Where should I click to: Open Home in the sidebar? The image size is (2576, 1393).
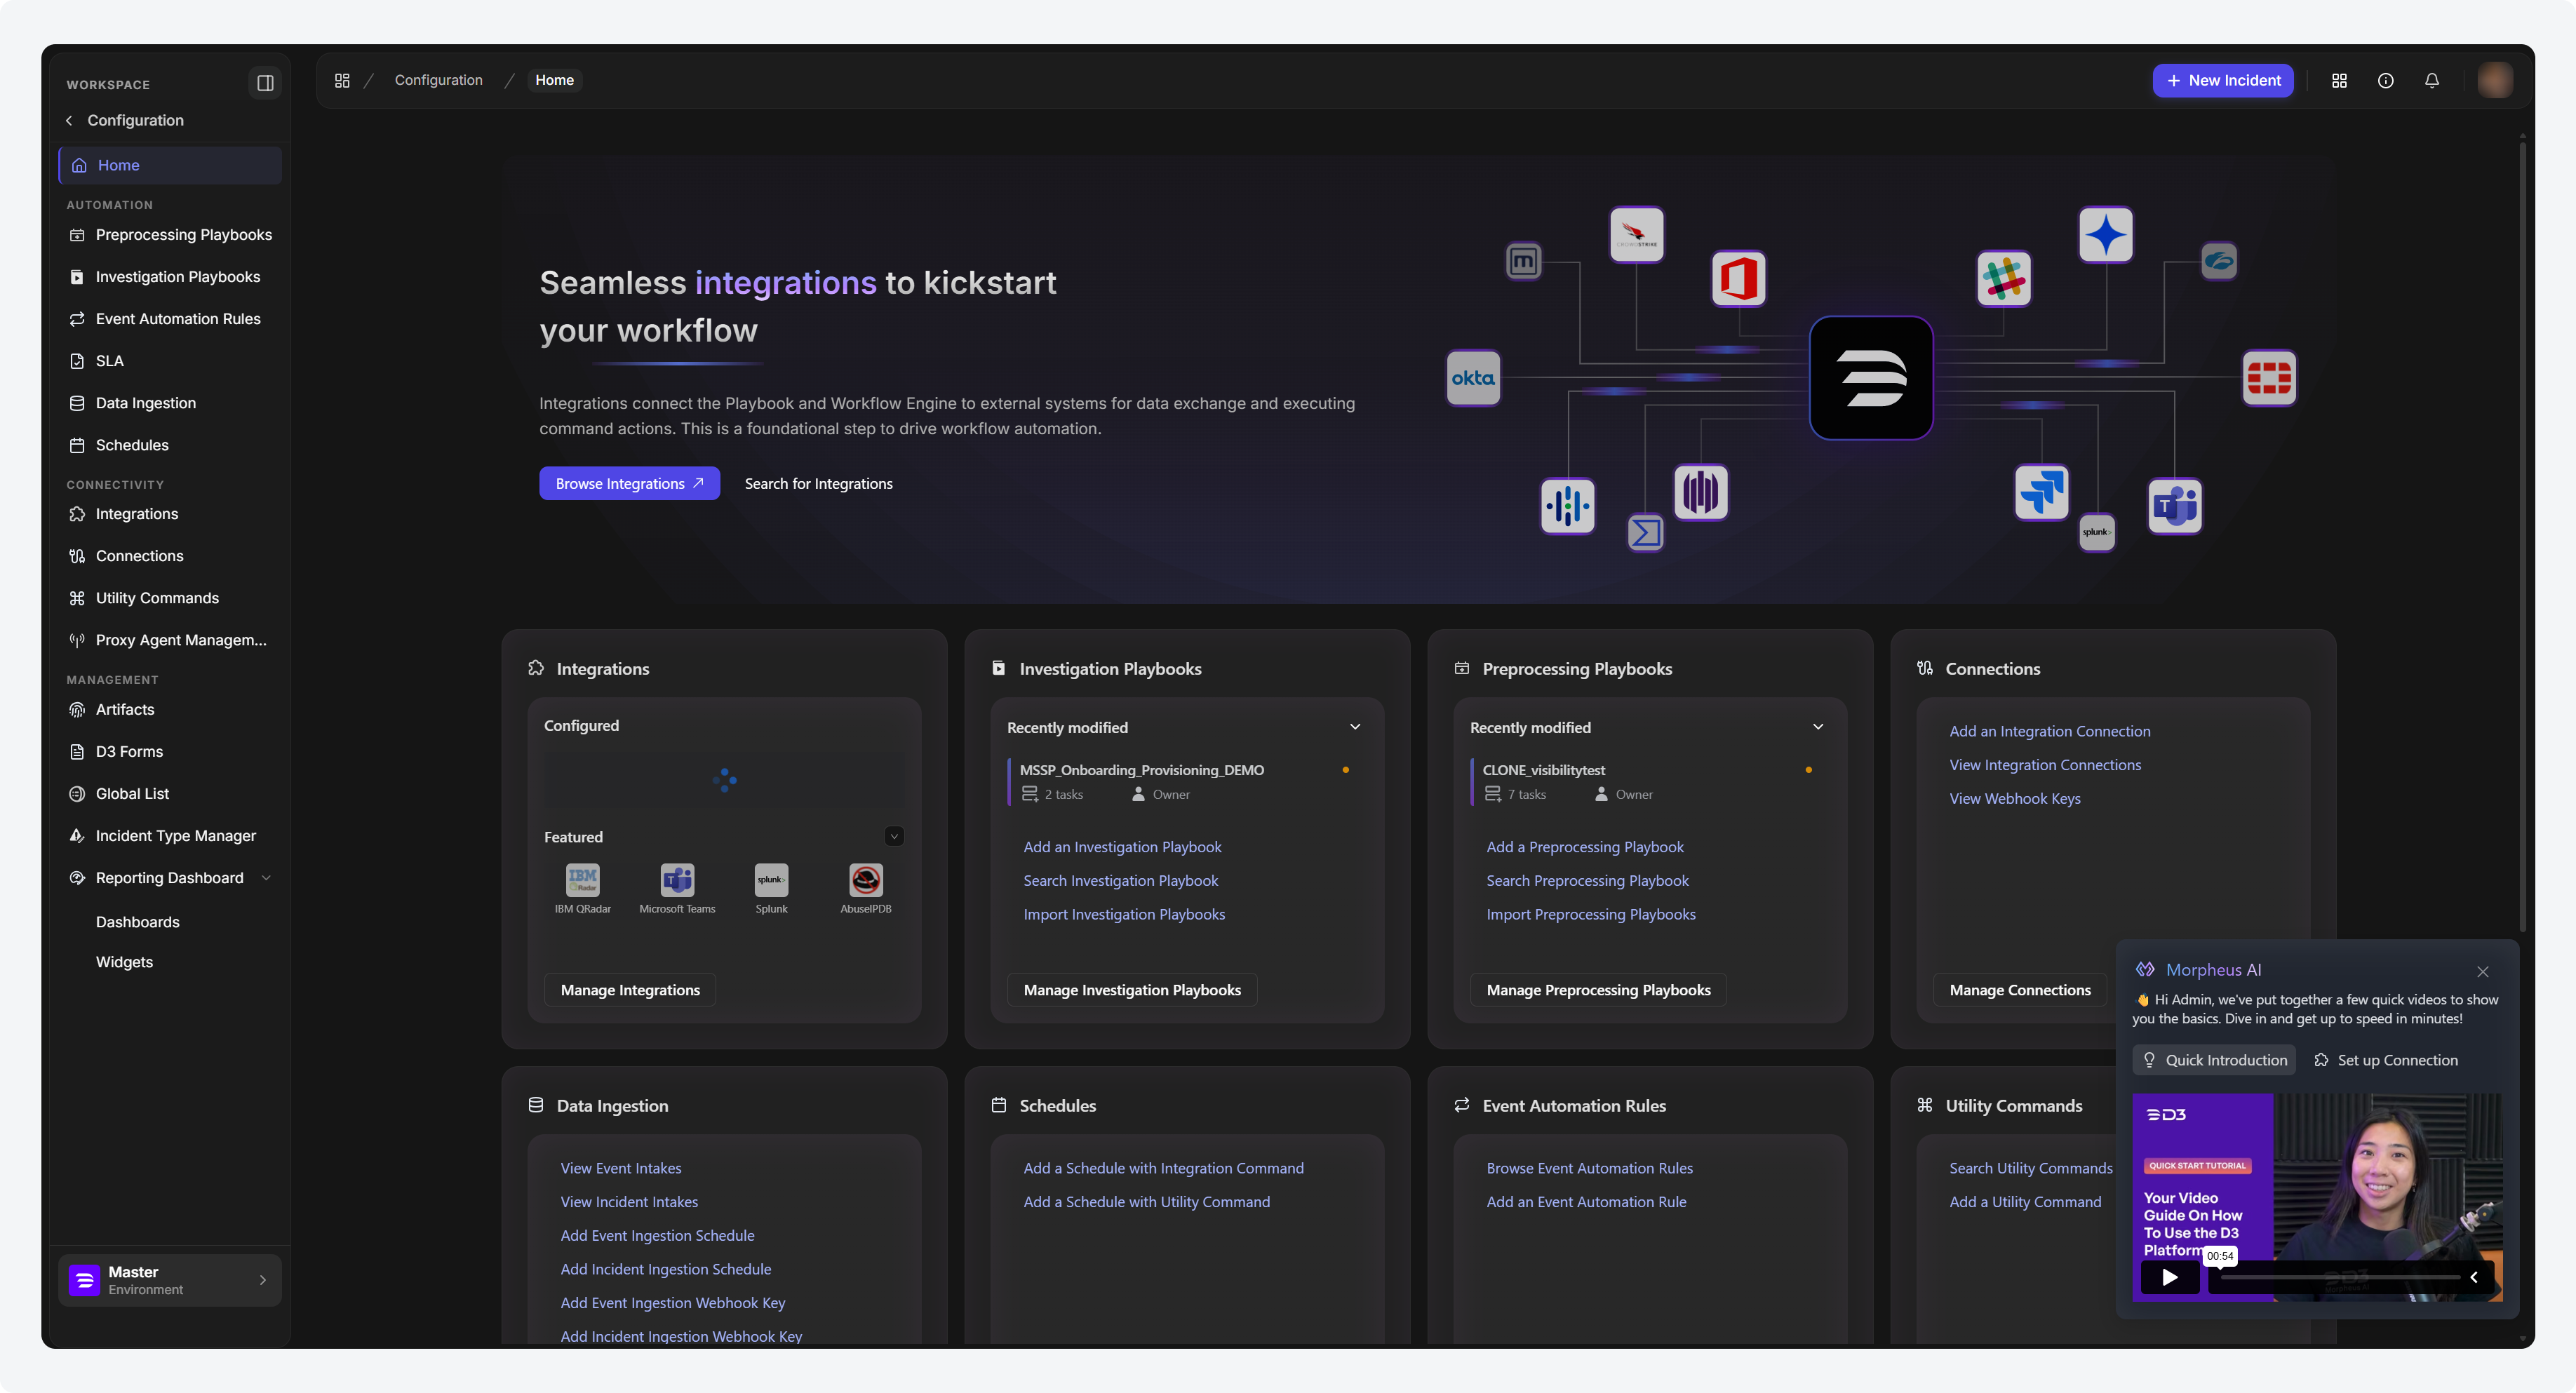(170, 165)
